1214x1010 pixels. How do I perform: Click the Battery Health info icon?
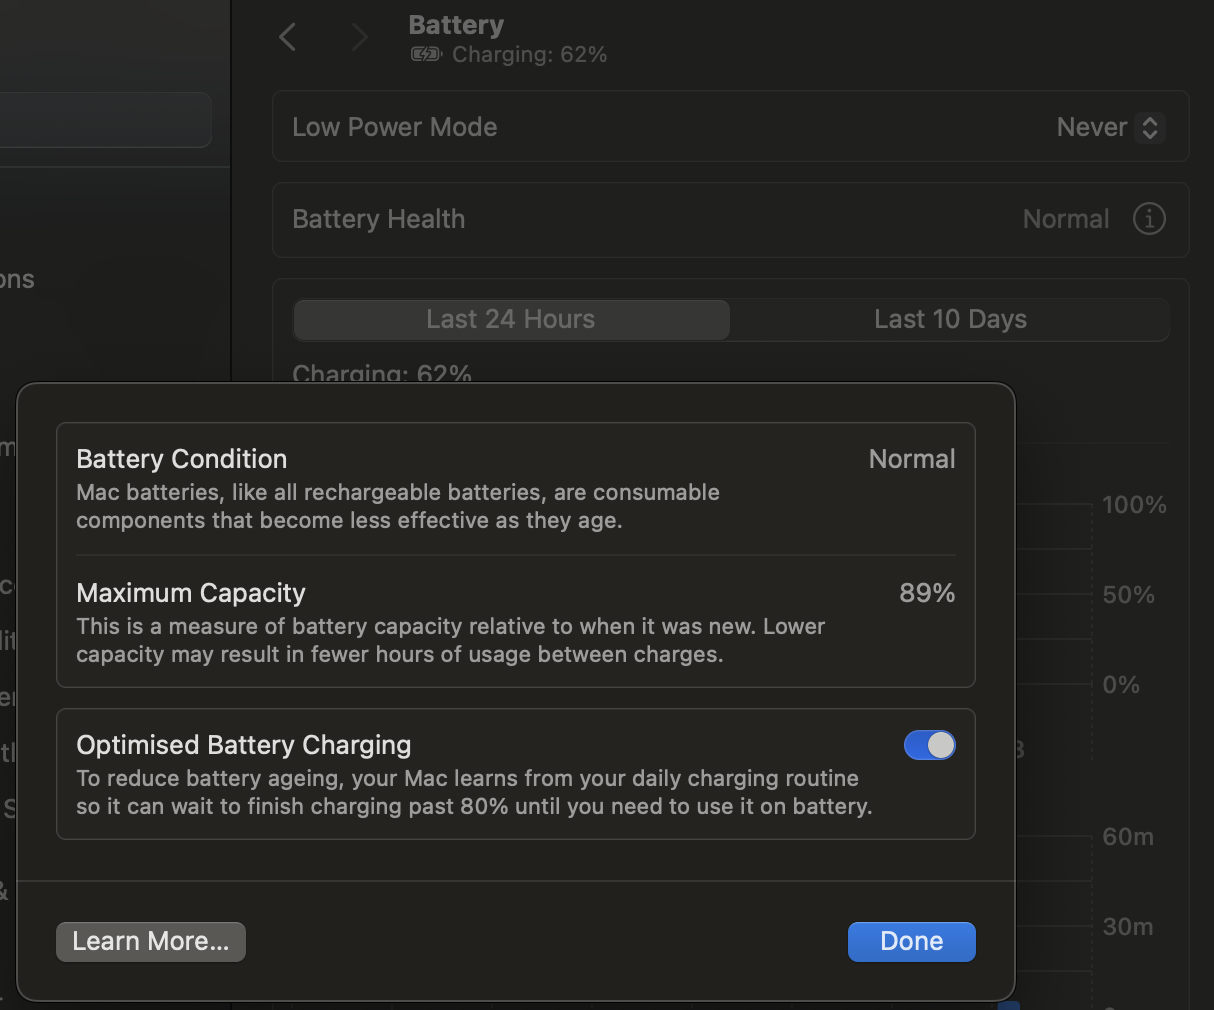pos(1149,219)
